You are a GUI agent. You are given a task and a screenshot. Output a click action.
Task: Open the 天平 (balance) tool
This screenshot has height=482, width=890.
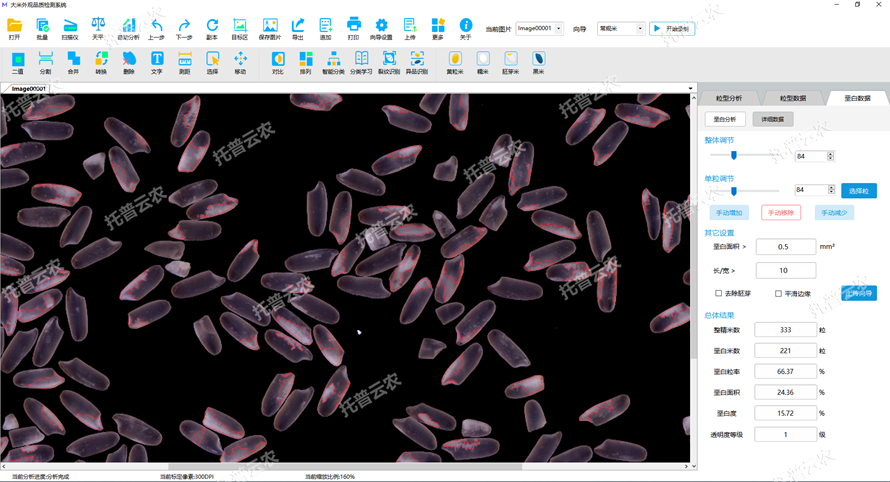click(x=98, y=28)
